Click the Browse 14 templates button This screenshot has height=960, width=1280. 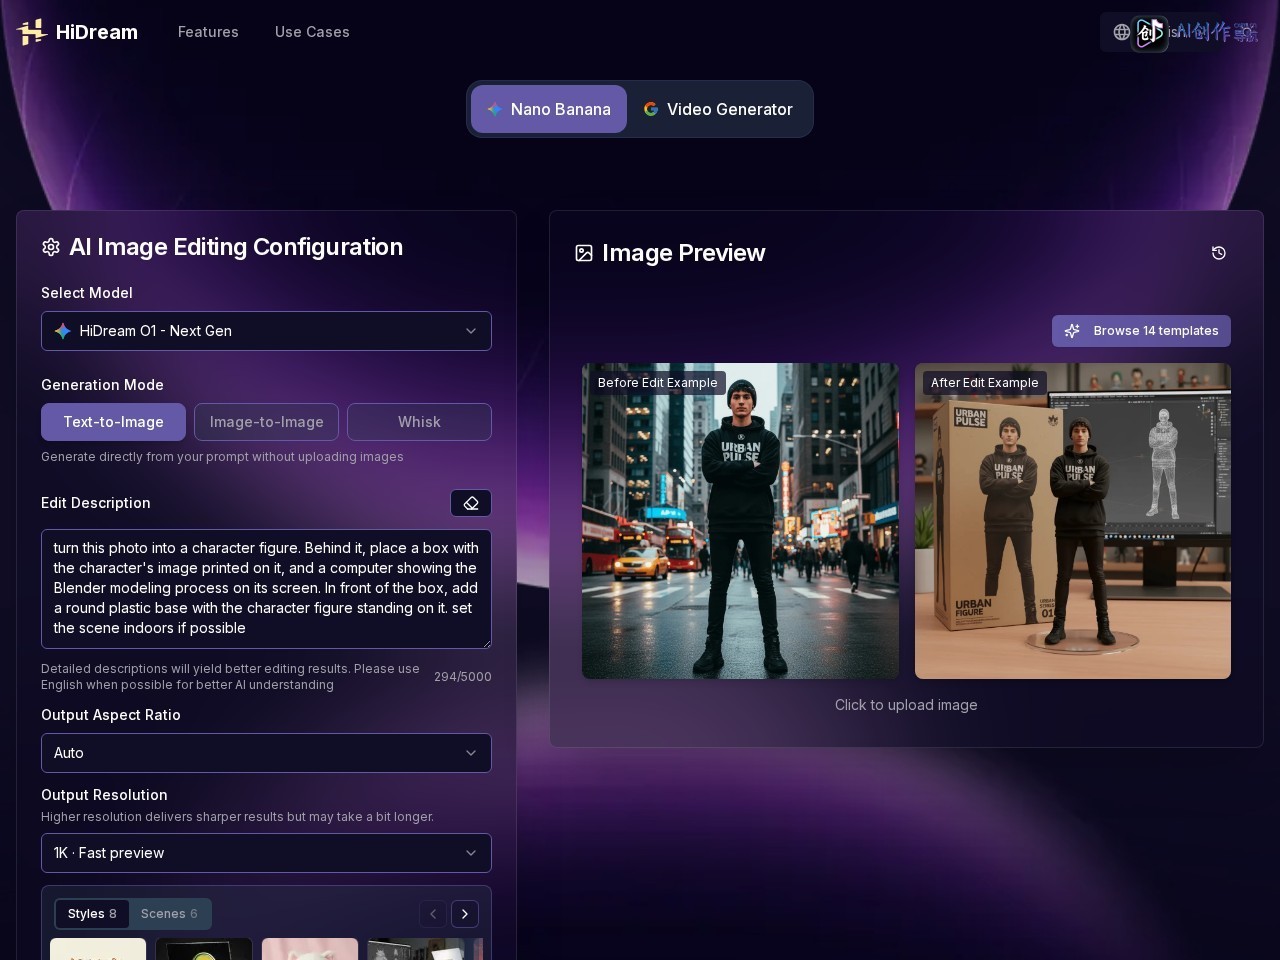click(x=1141, y=331)
